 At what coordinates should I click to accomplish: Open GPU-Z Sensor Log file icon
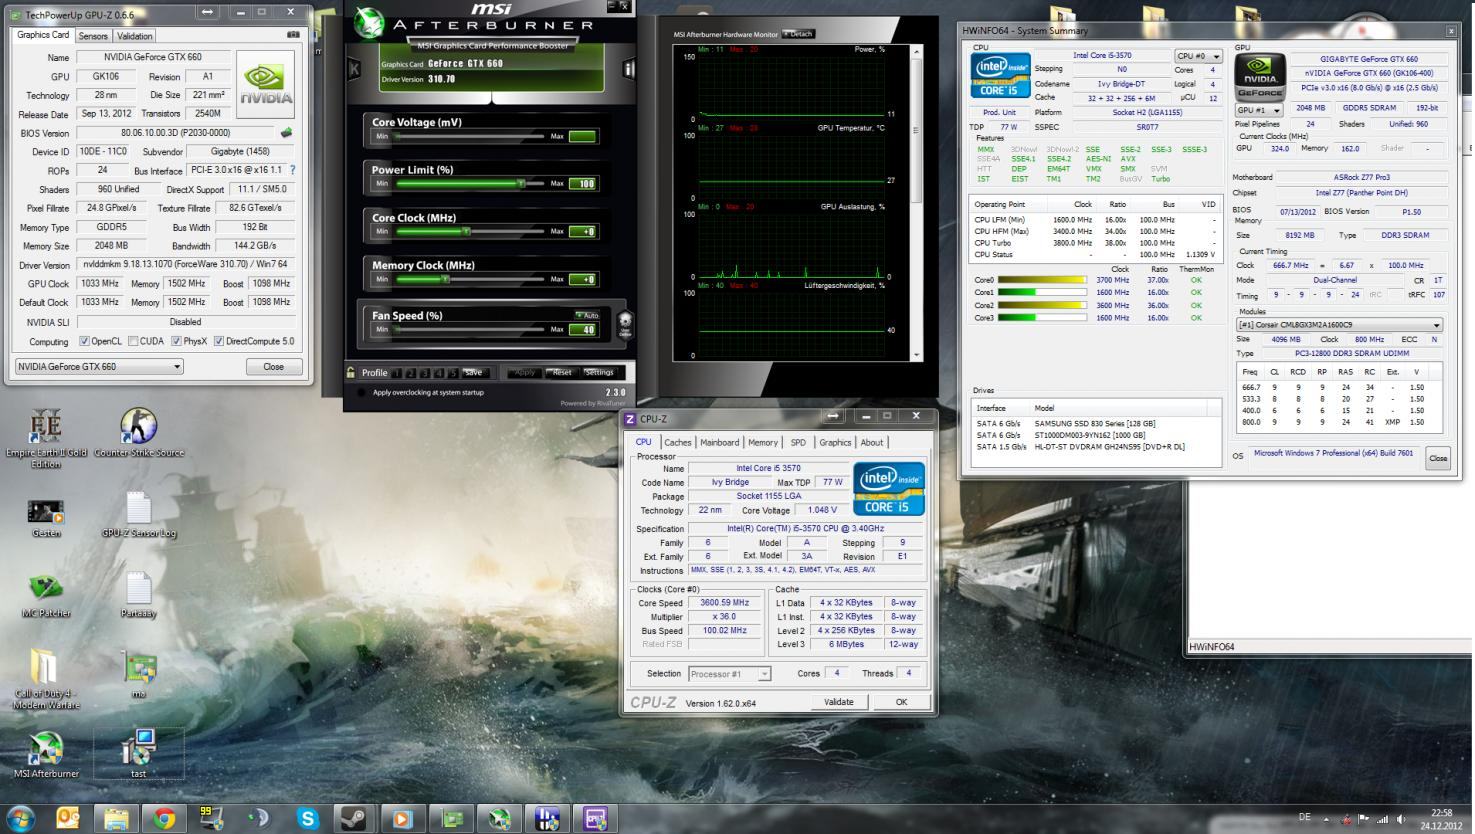(139, 516)
